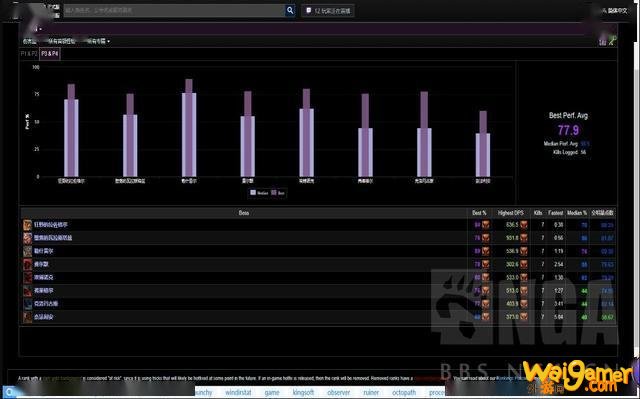Click the green icon at the chart's top right
The height and width of the screenshot is (399, 640).
(611, 41)
